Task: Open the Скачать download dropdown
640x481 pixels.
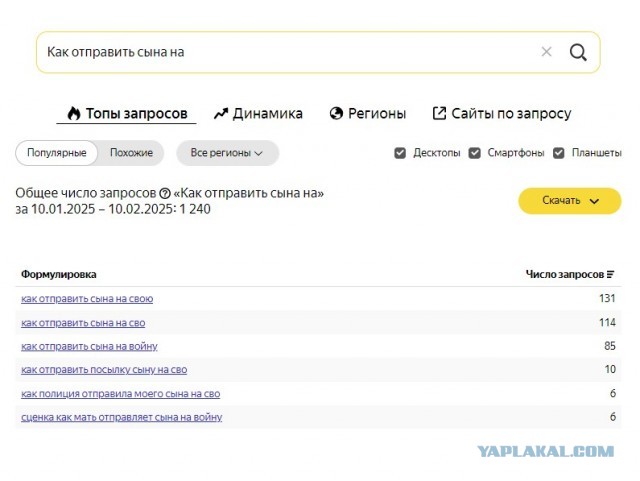Action: (570, 201)
